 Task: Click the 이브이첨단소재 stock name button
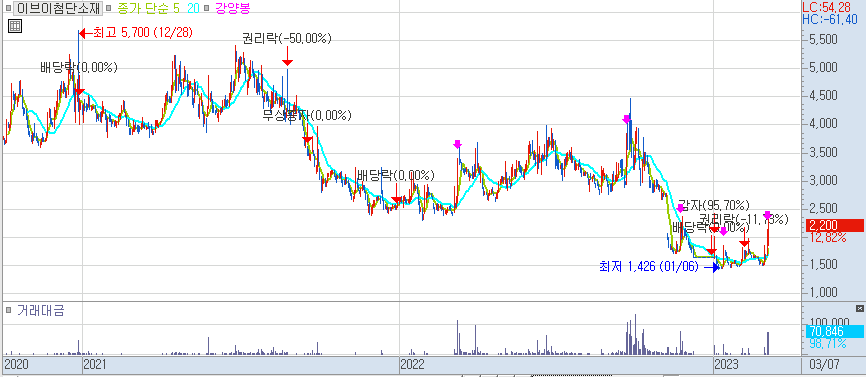click(58, 8)
